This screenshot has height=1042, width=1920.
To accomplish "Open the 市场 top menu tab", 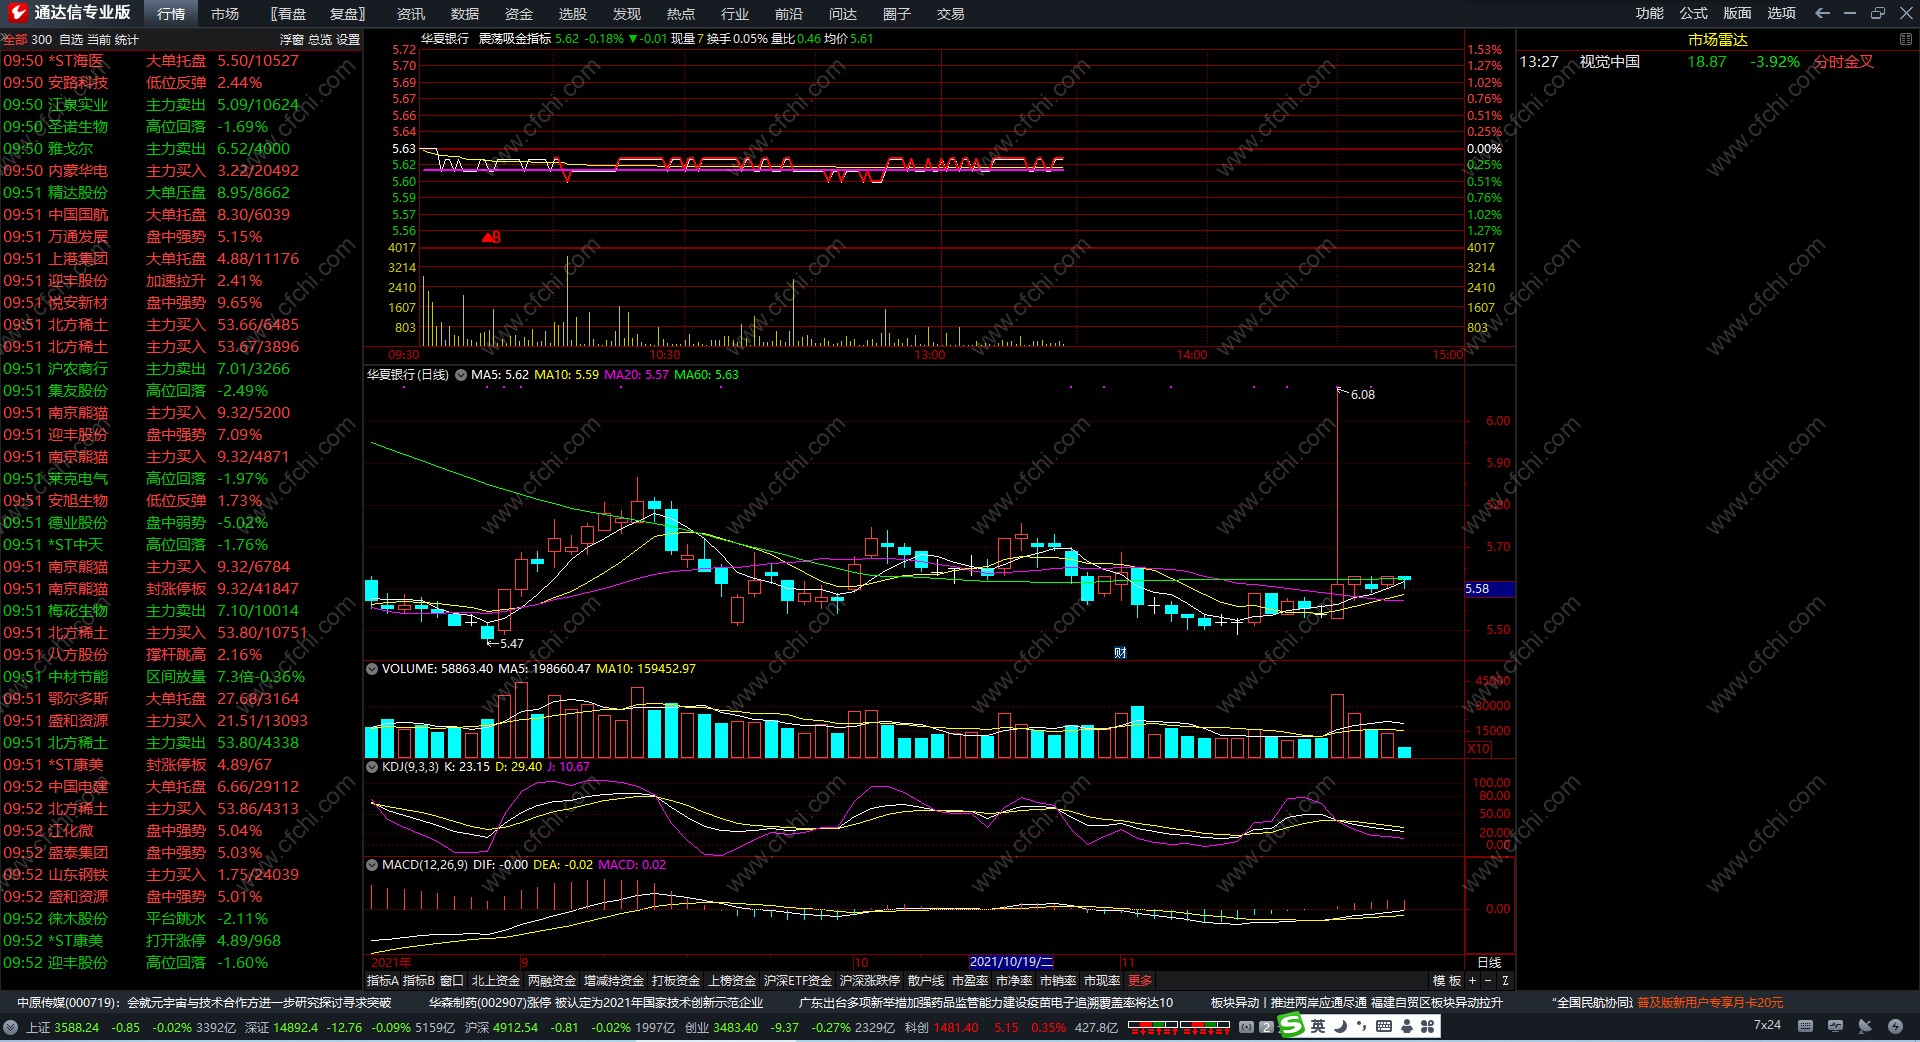I will tap(225, 14).
